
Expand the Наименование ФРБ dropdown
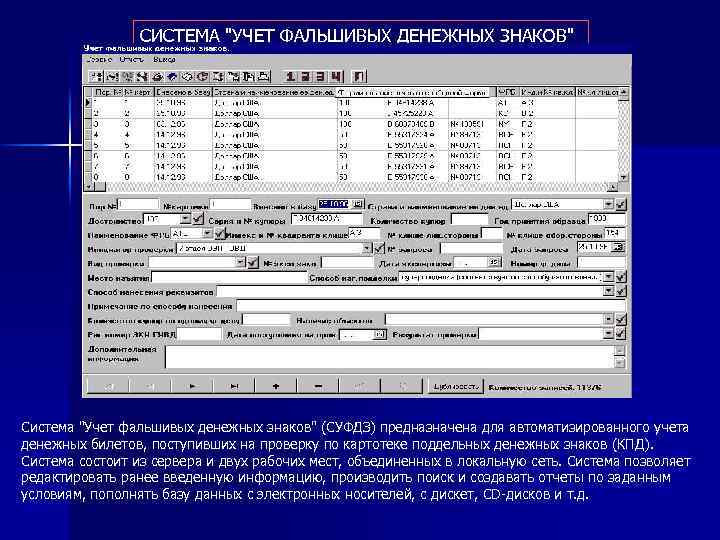click(207, 234)
